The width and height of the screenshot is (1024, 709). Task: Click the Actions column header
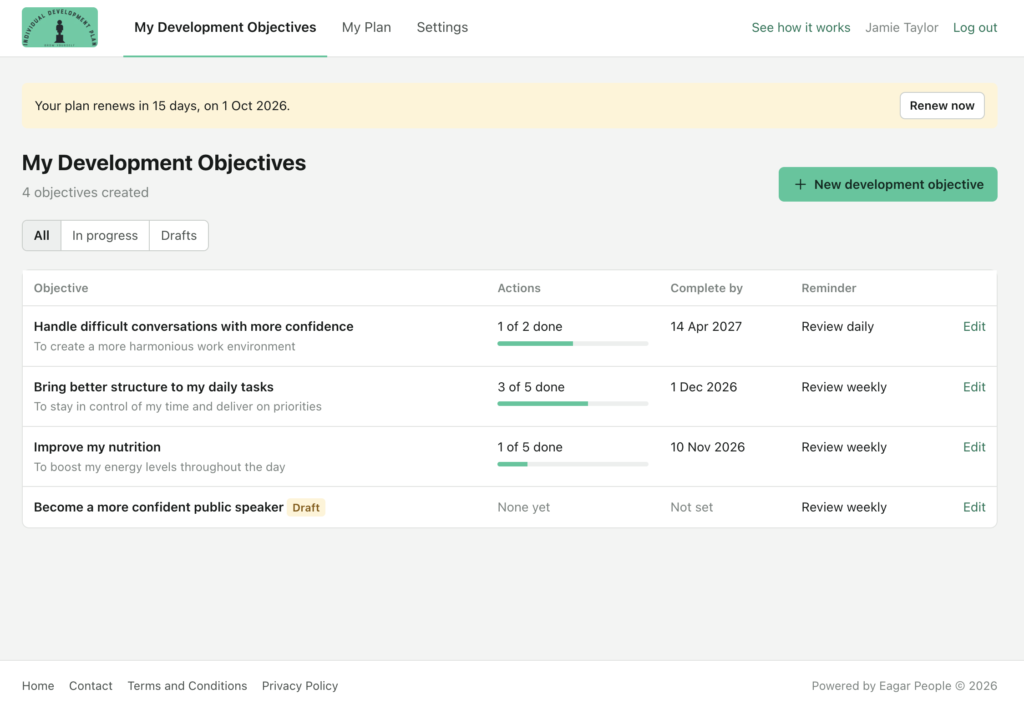(x=519, y=288)
